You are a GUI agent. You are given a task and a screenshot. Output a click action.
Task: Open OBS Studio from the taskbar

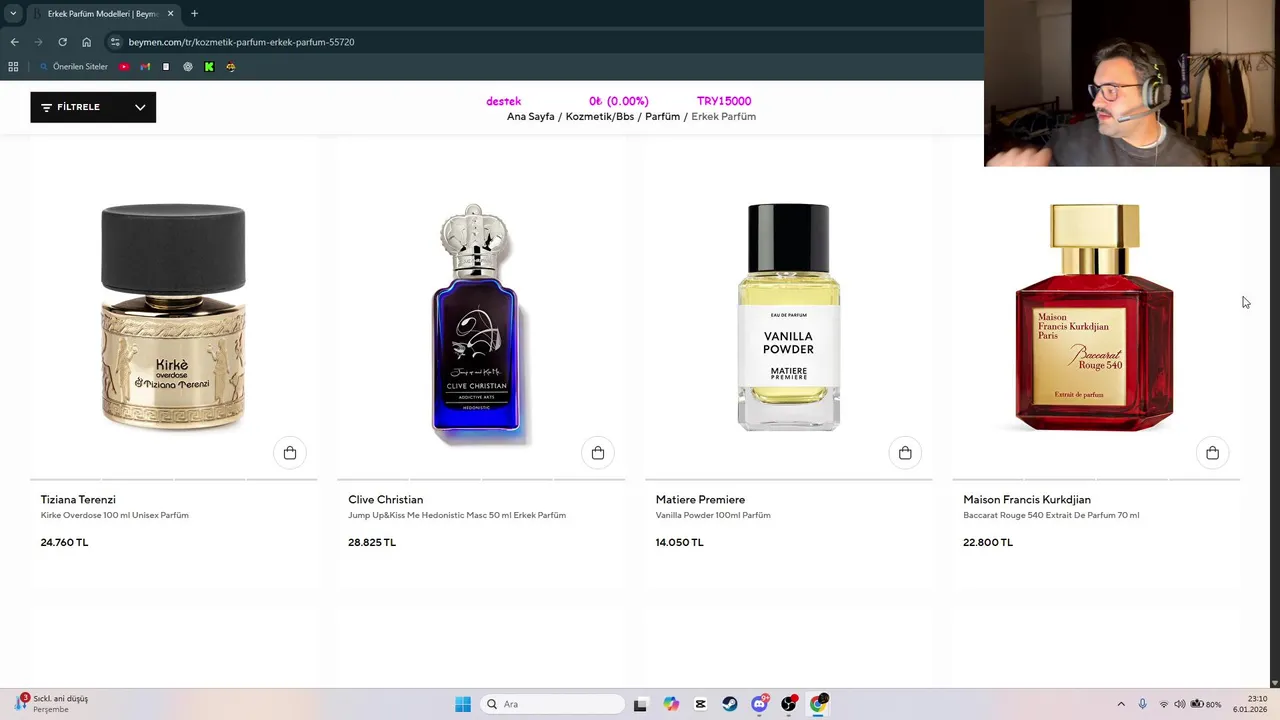789,704
